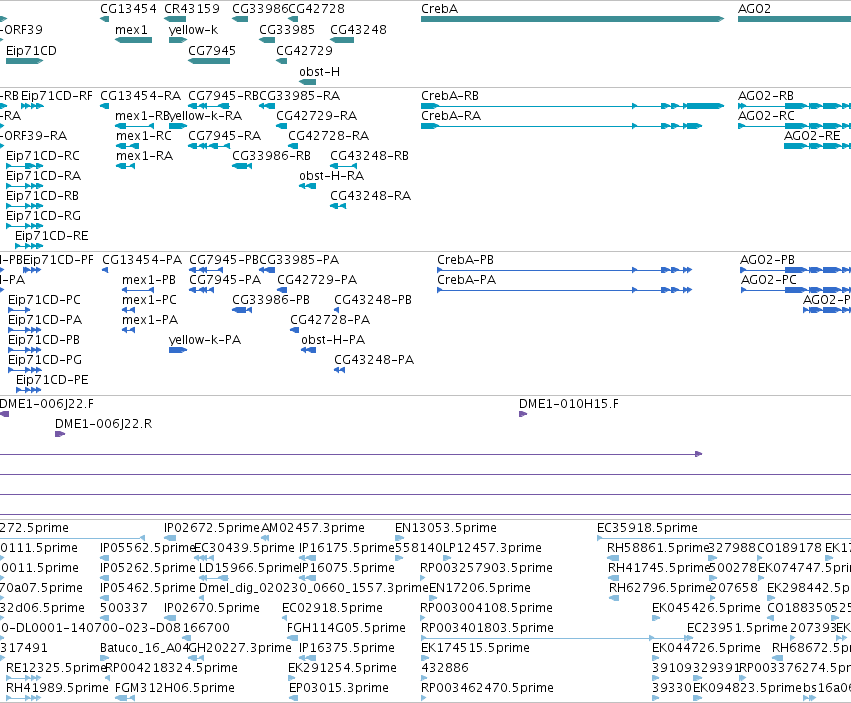The width and height of the screenshot is (851, 703).
Task: Select the mex1 gene
Action: tap(134, 40)
